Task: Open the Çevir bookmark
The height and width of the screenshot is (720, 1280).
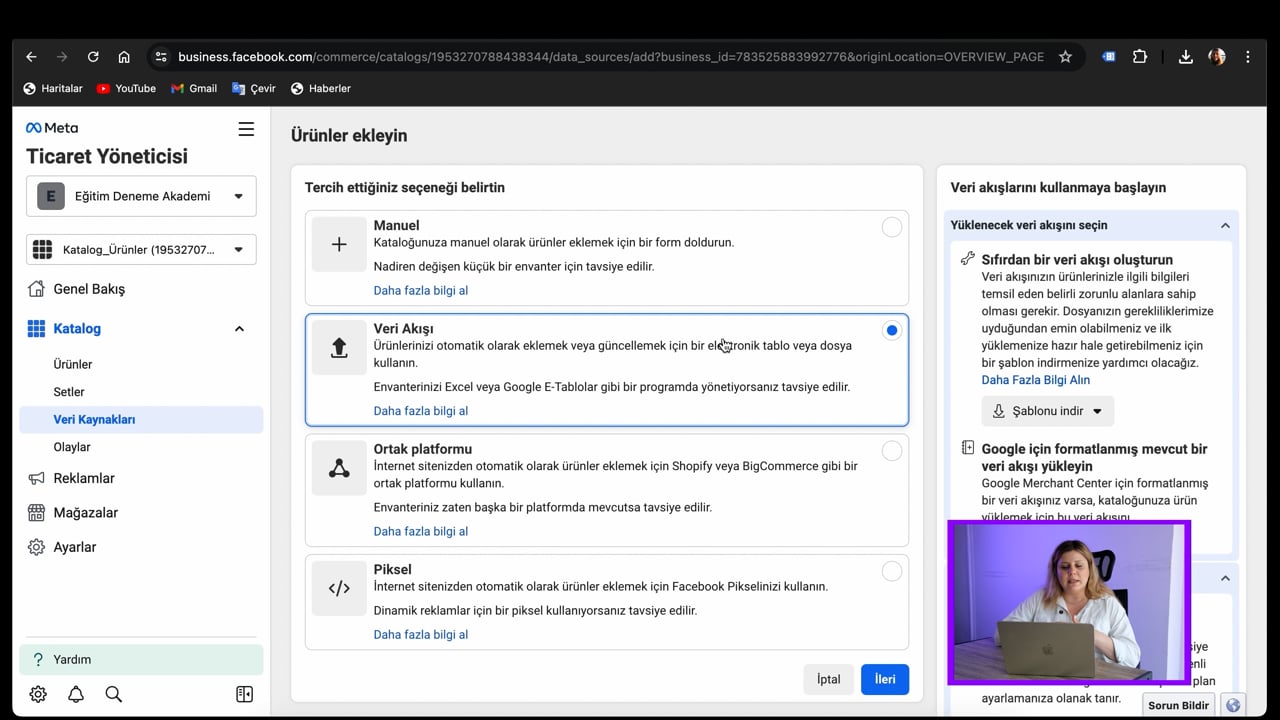Action: pyautogui.click(x=254, y=89)
